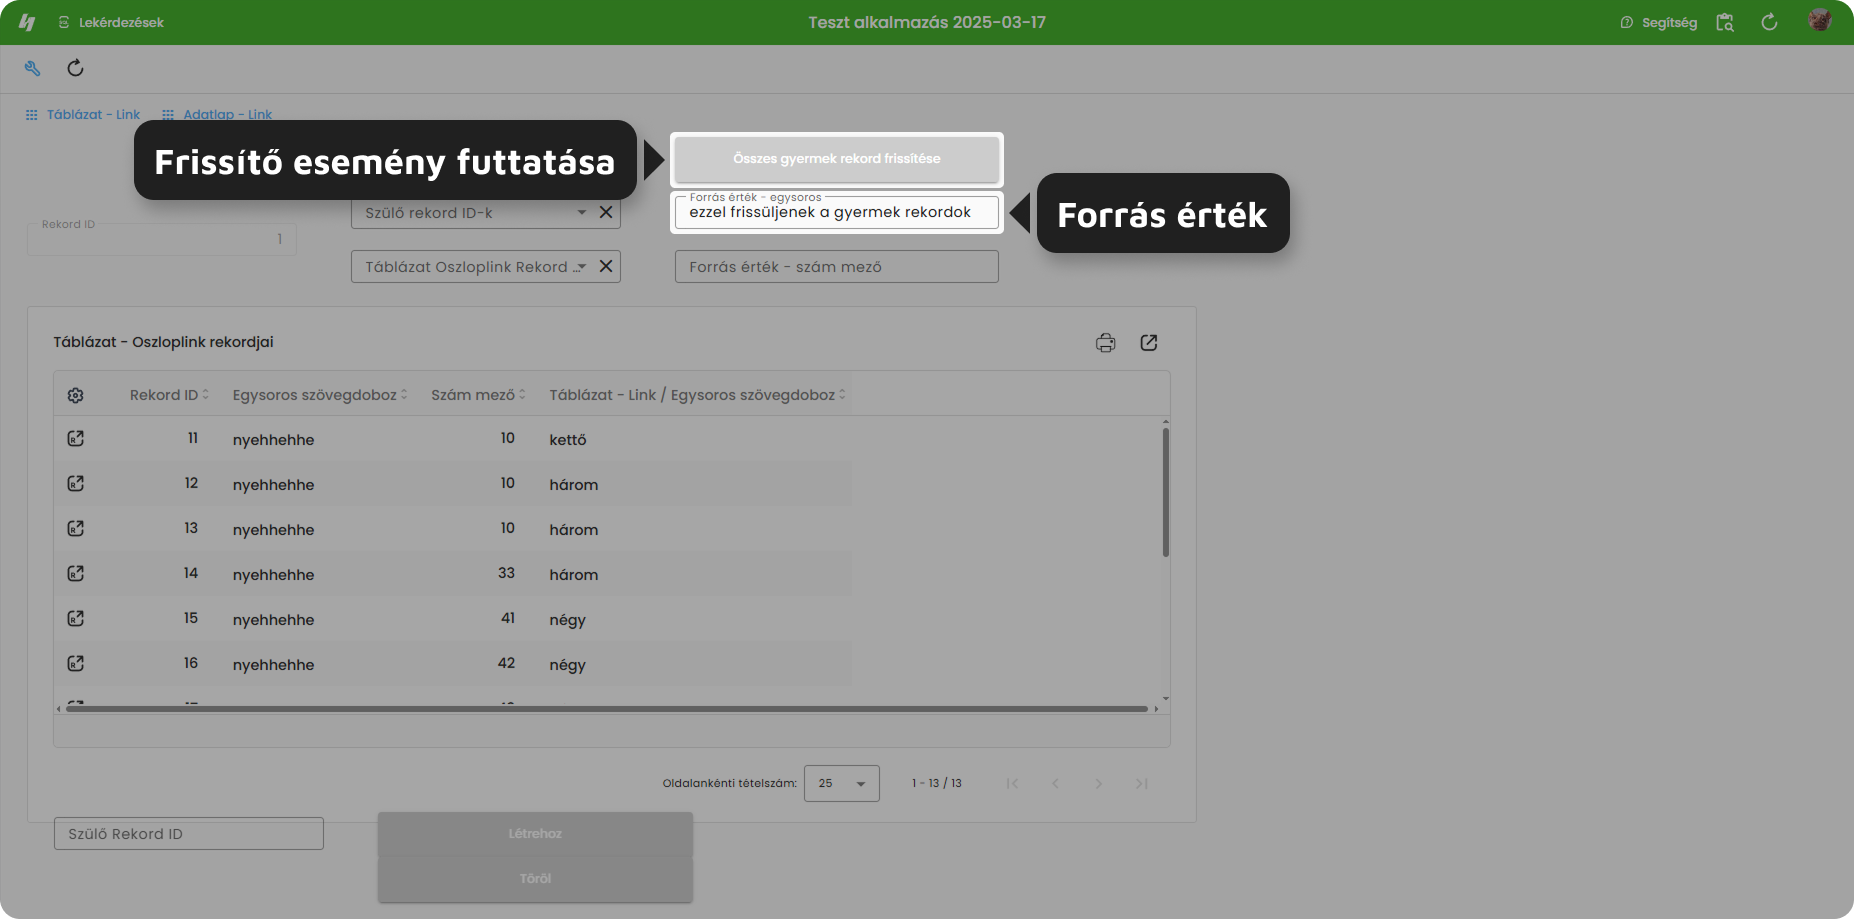This screenshot has width=1854, height=919.
Task: Print the Táblázat - Oszloplink table
Action: pos(1105,343)
